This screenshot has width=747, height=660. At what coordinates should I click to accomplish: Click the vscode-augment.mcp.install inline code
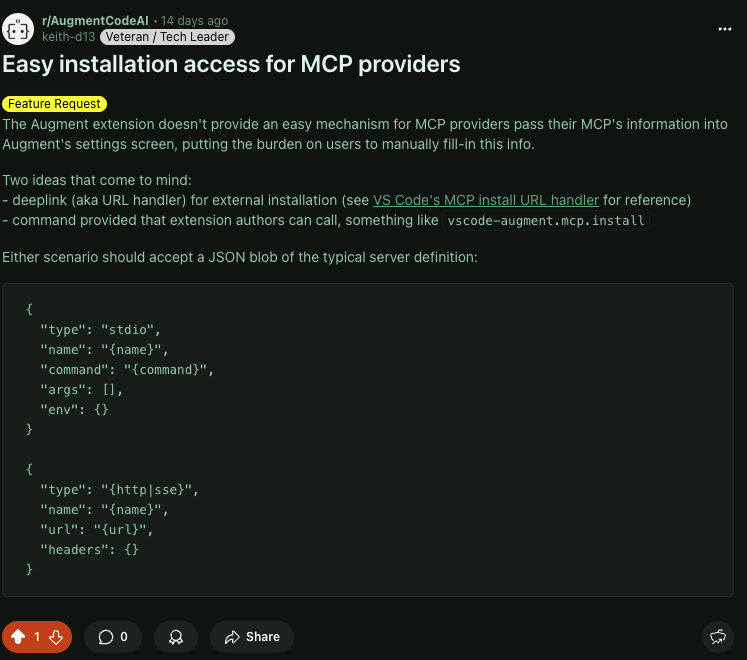tap(546, 221)
